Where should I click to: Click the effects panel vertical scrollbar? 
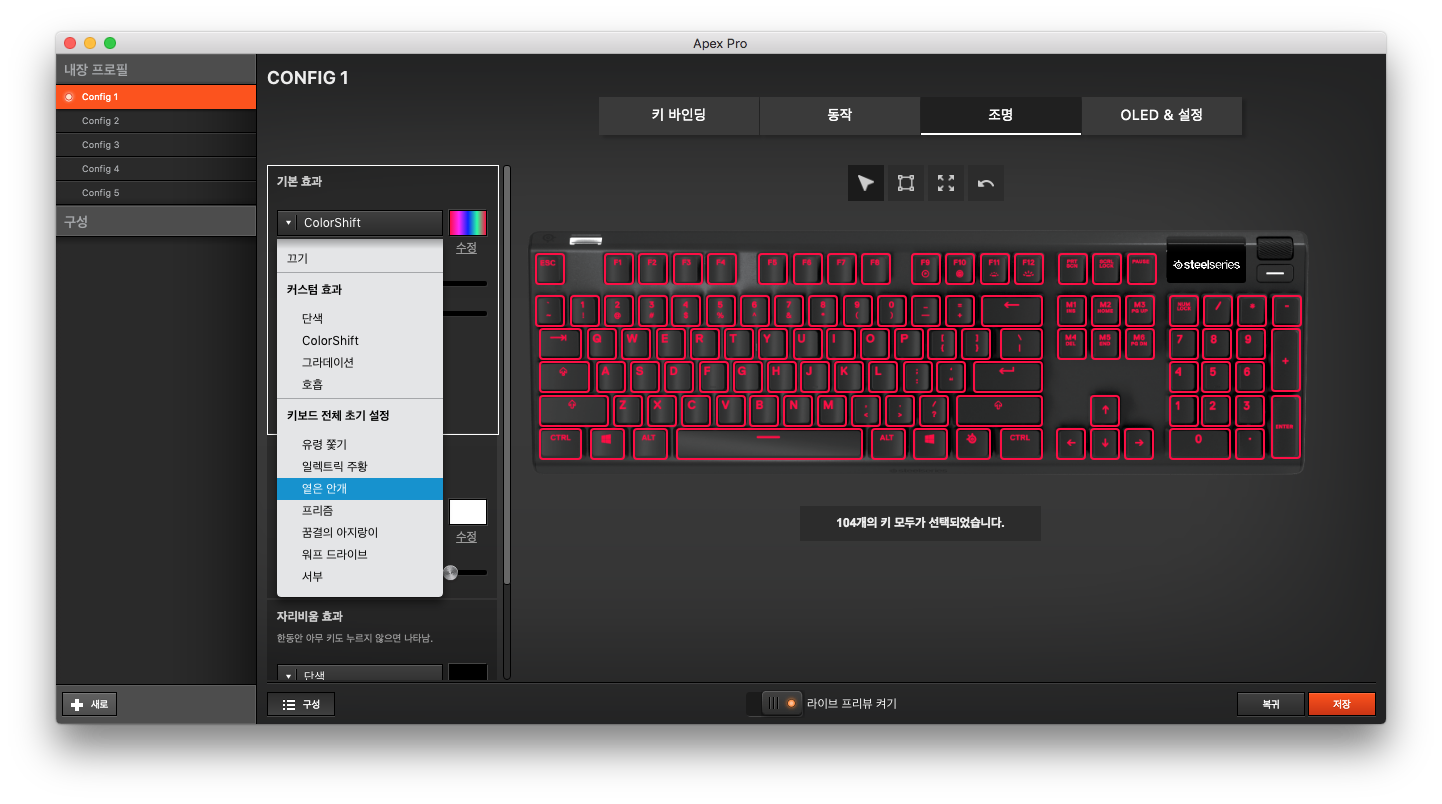click(507, 375)
